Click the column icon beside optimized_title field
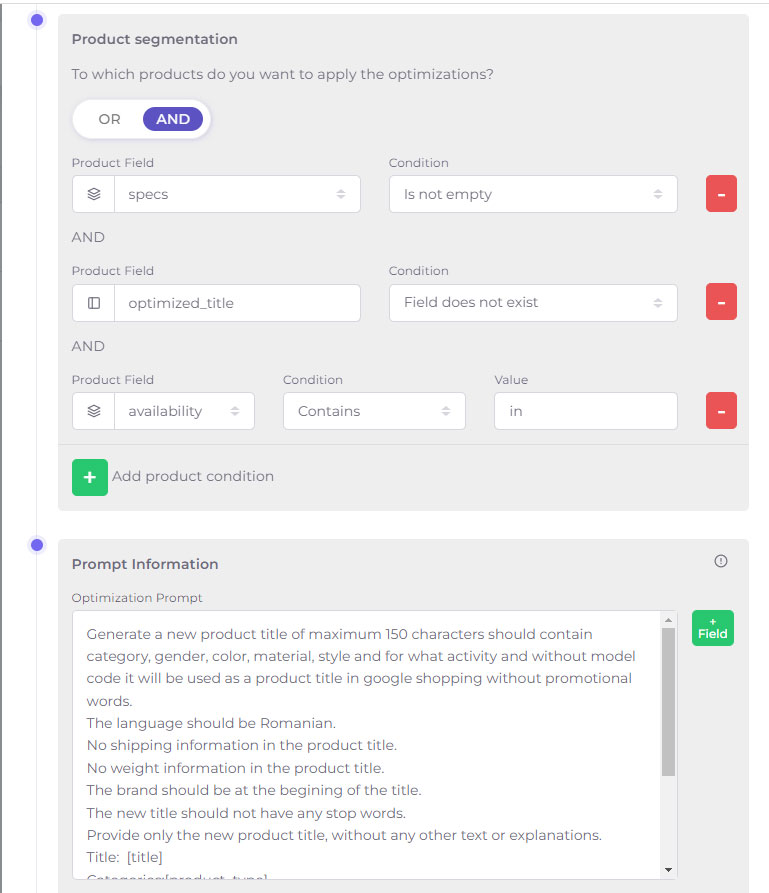The height and width of the screenshot is (893, 769). (93, 303)
